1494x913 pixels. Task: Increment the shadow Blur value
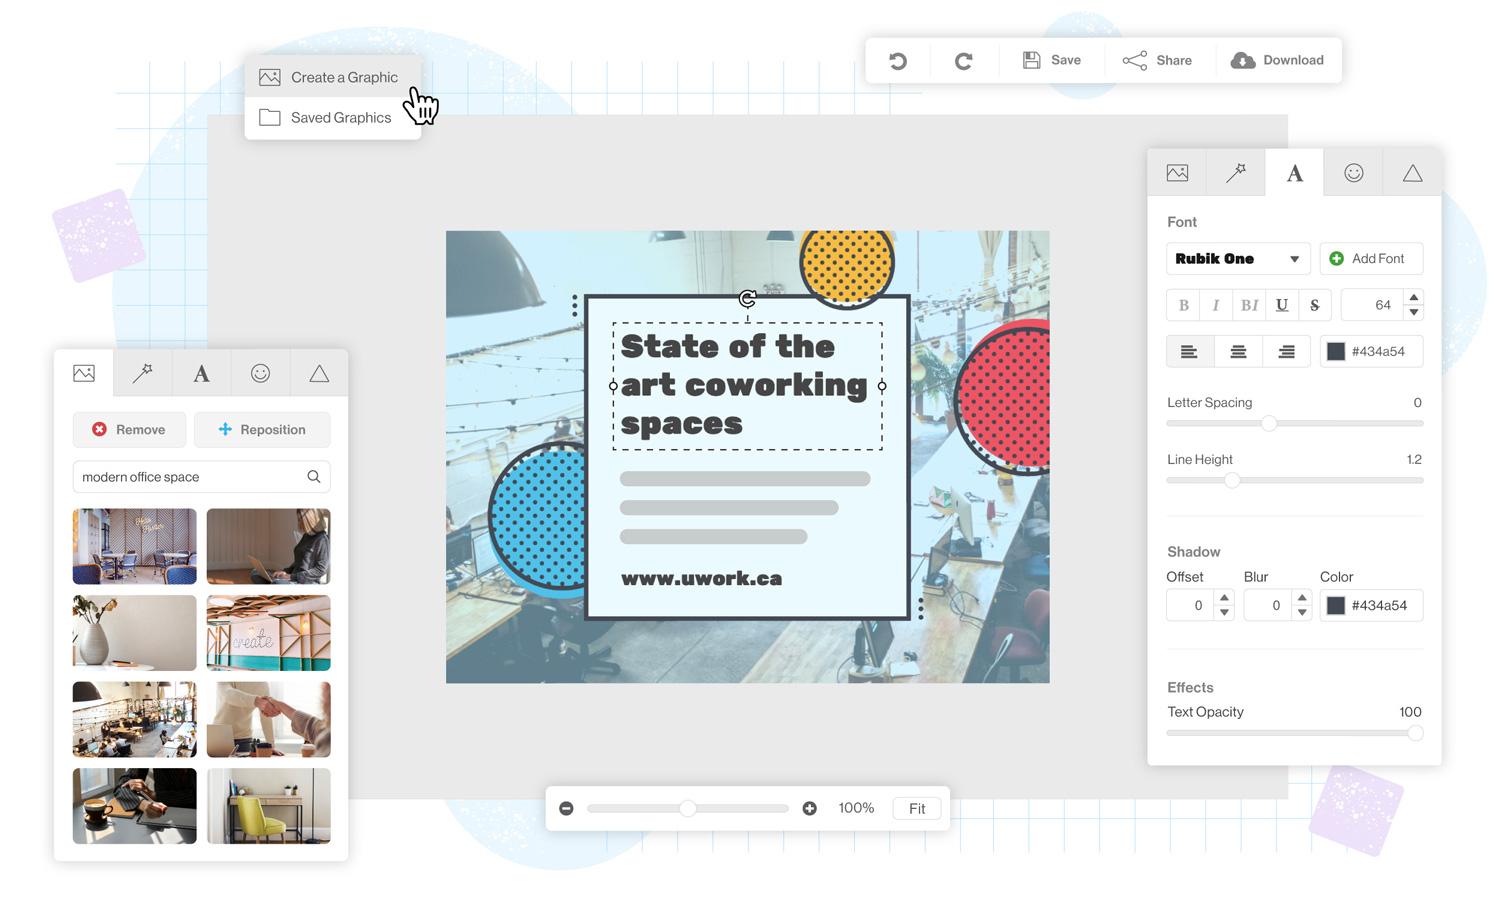(x=1302, y=598)
